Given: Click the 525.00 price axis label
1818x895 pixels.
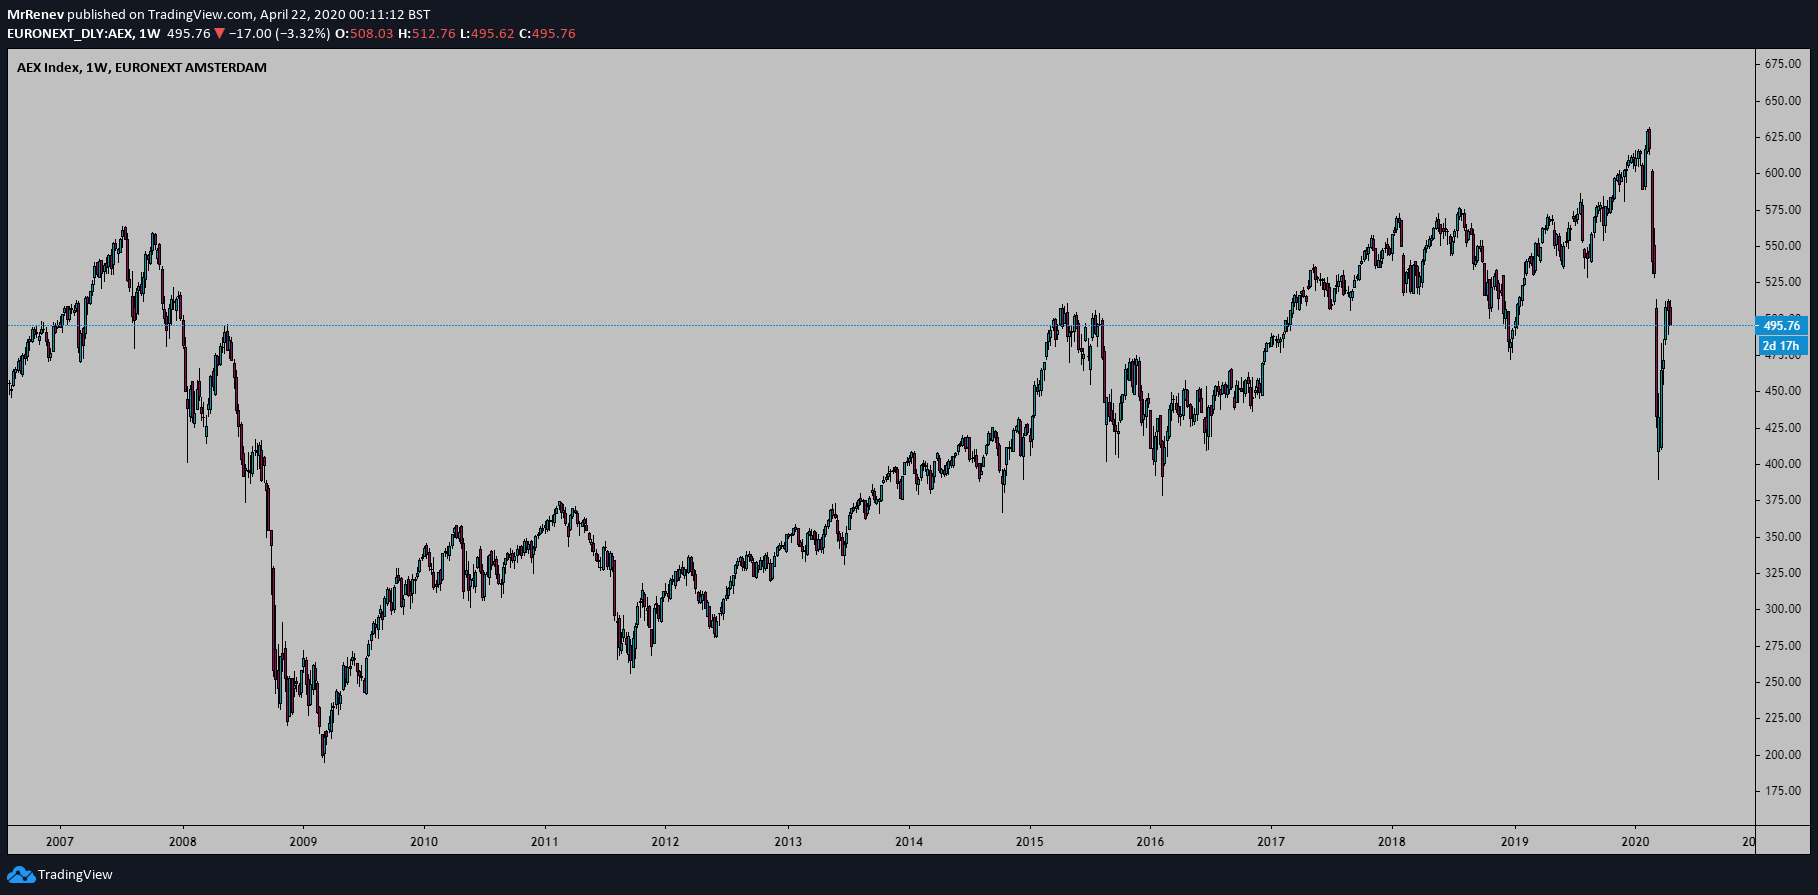Looking at the screenshot, I should pos(1783,282).
